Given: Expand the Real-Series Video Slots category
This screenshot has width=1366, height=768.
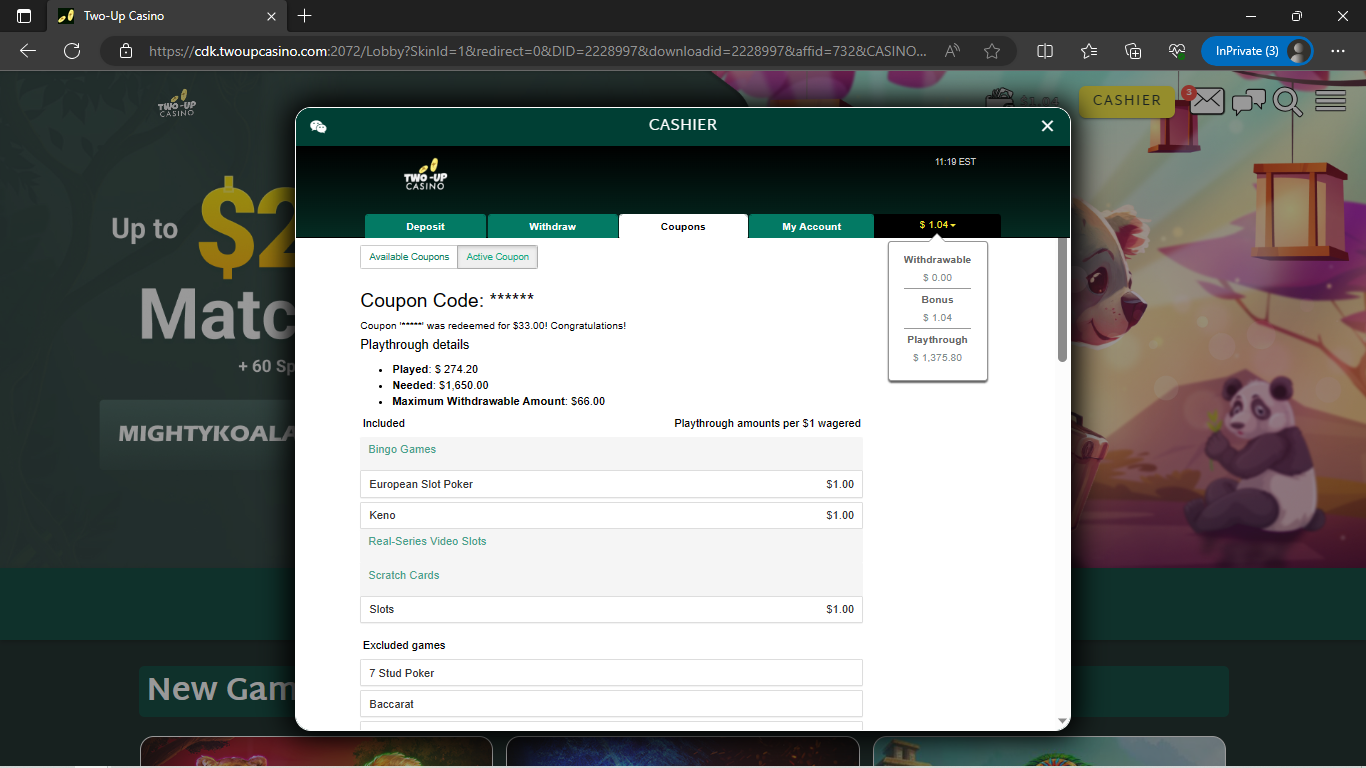Looking at the screenshot, I should point(427,541).
